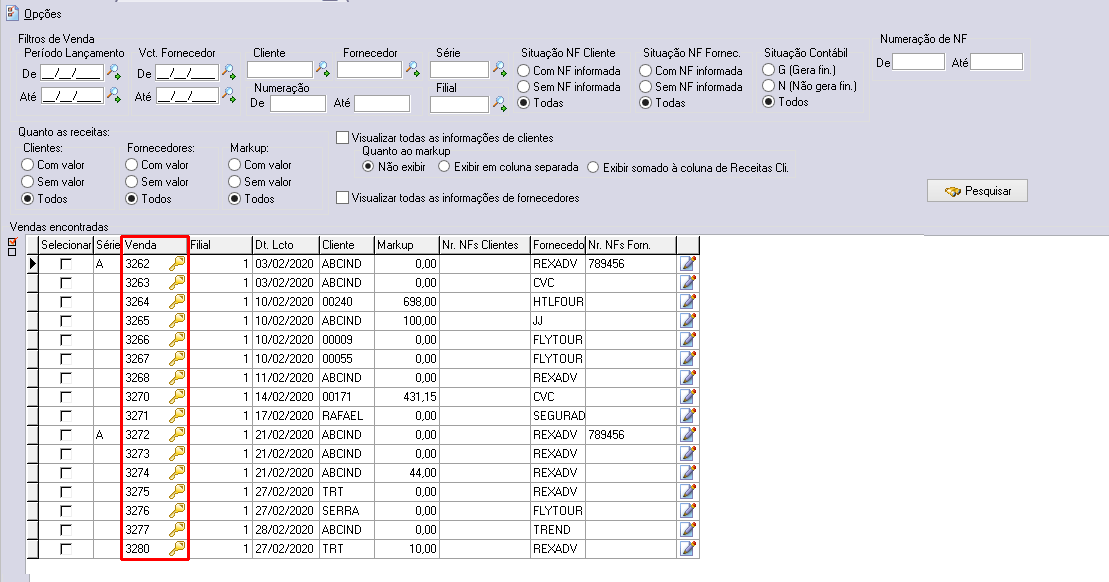This screenshot has height=582, width=1109.
Task: Choose Fornecedores Sem valor option
Action: (132, 182)
